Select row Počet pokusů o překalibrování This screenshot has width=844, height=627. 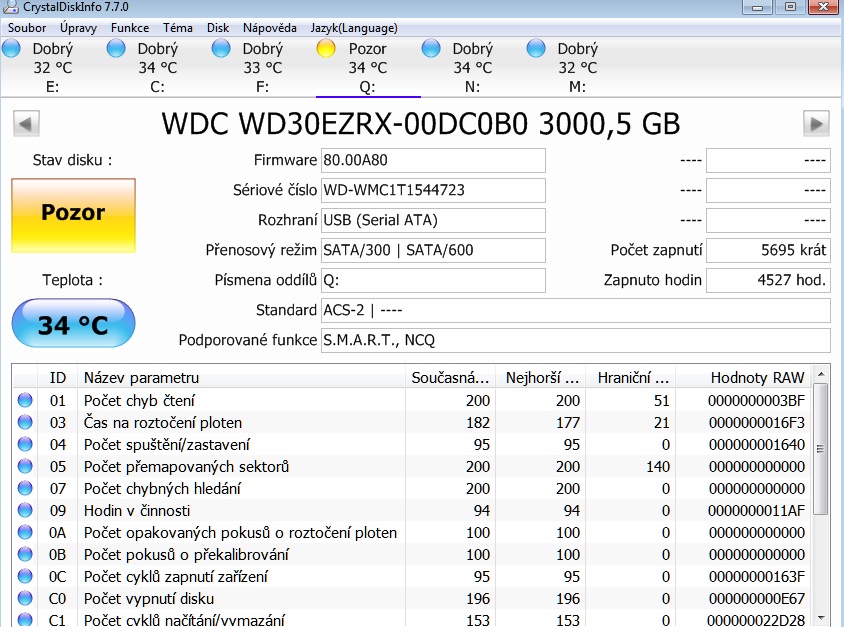click(x=412, y=554)
